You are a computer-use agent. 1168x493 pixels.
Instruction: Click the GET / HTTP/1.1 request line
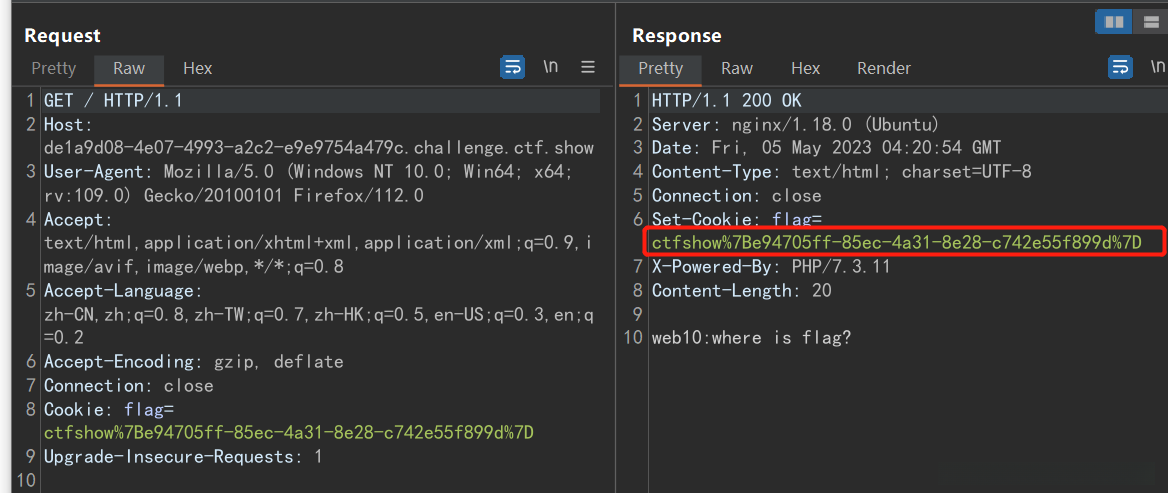click(113, 101)
